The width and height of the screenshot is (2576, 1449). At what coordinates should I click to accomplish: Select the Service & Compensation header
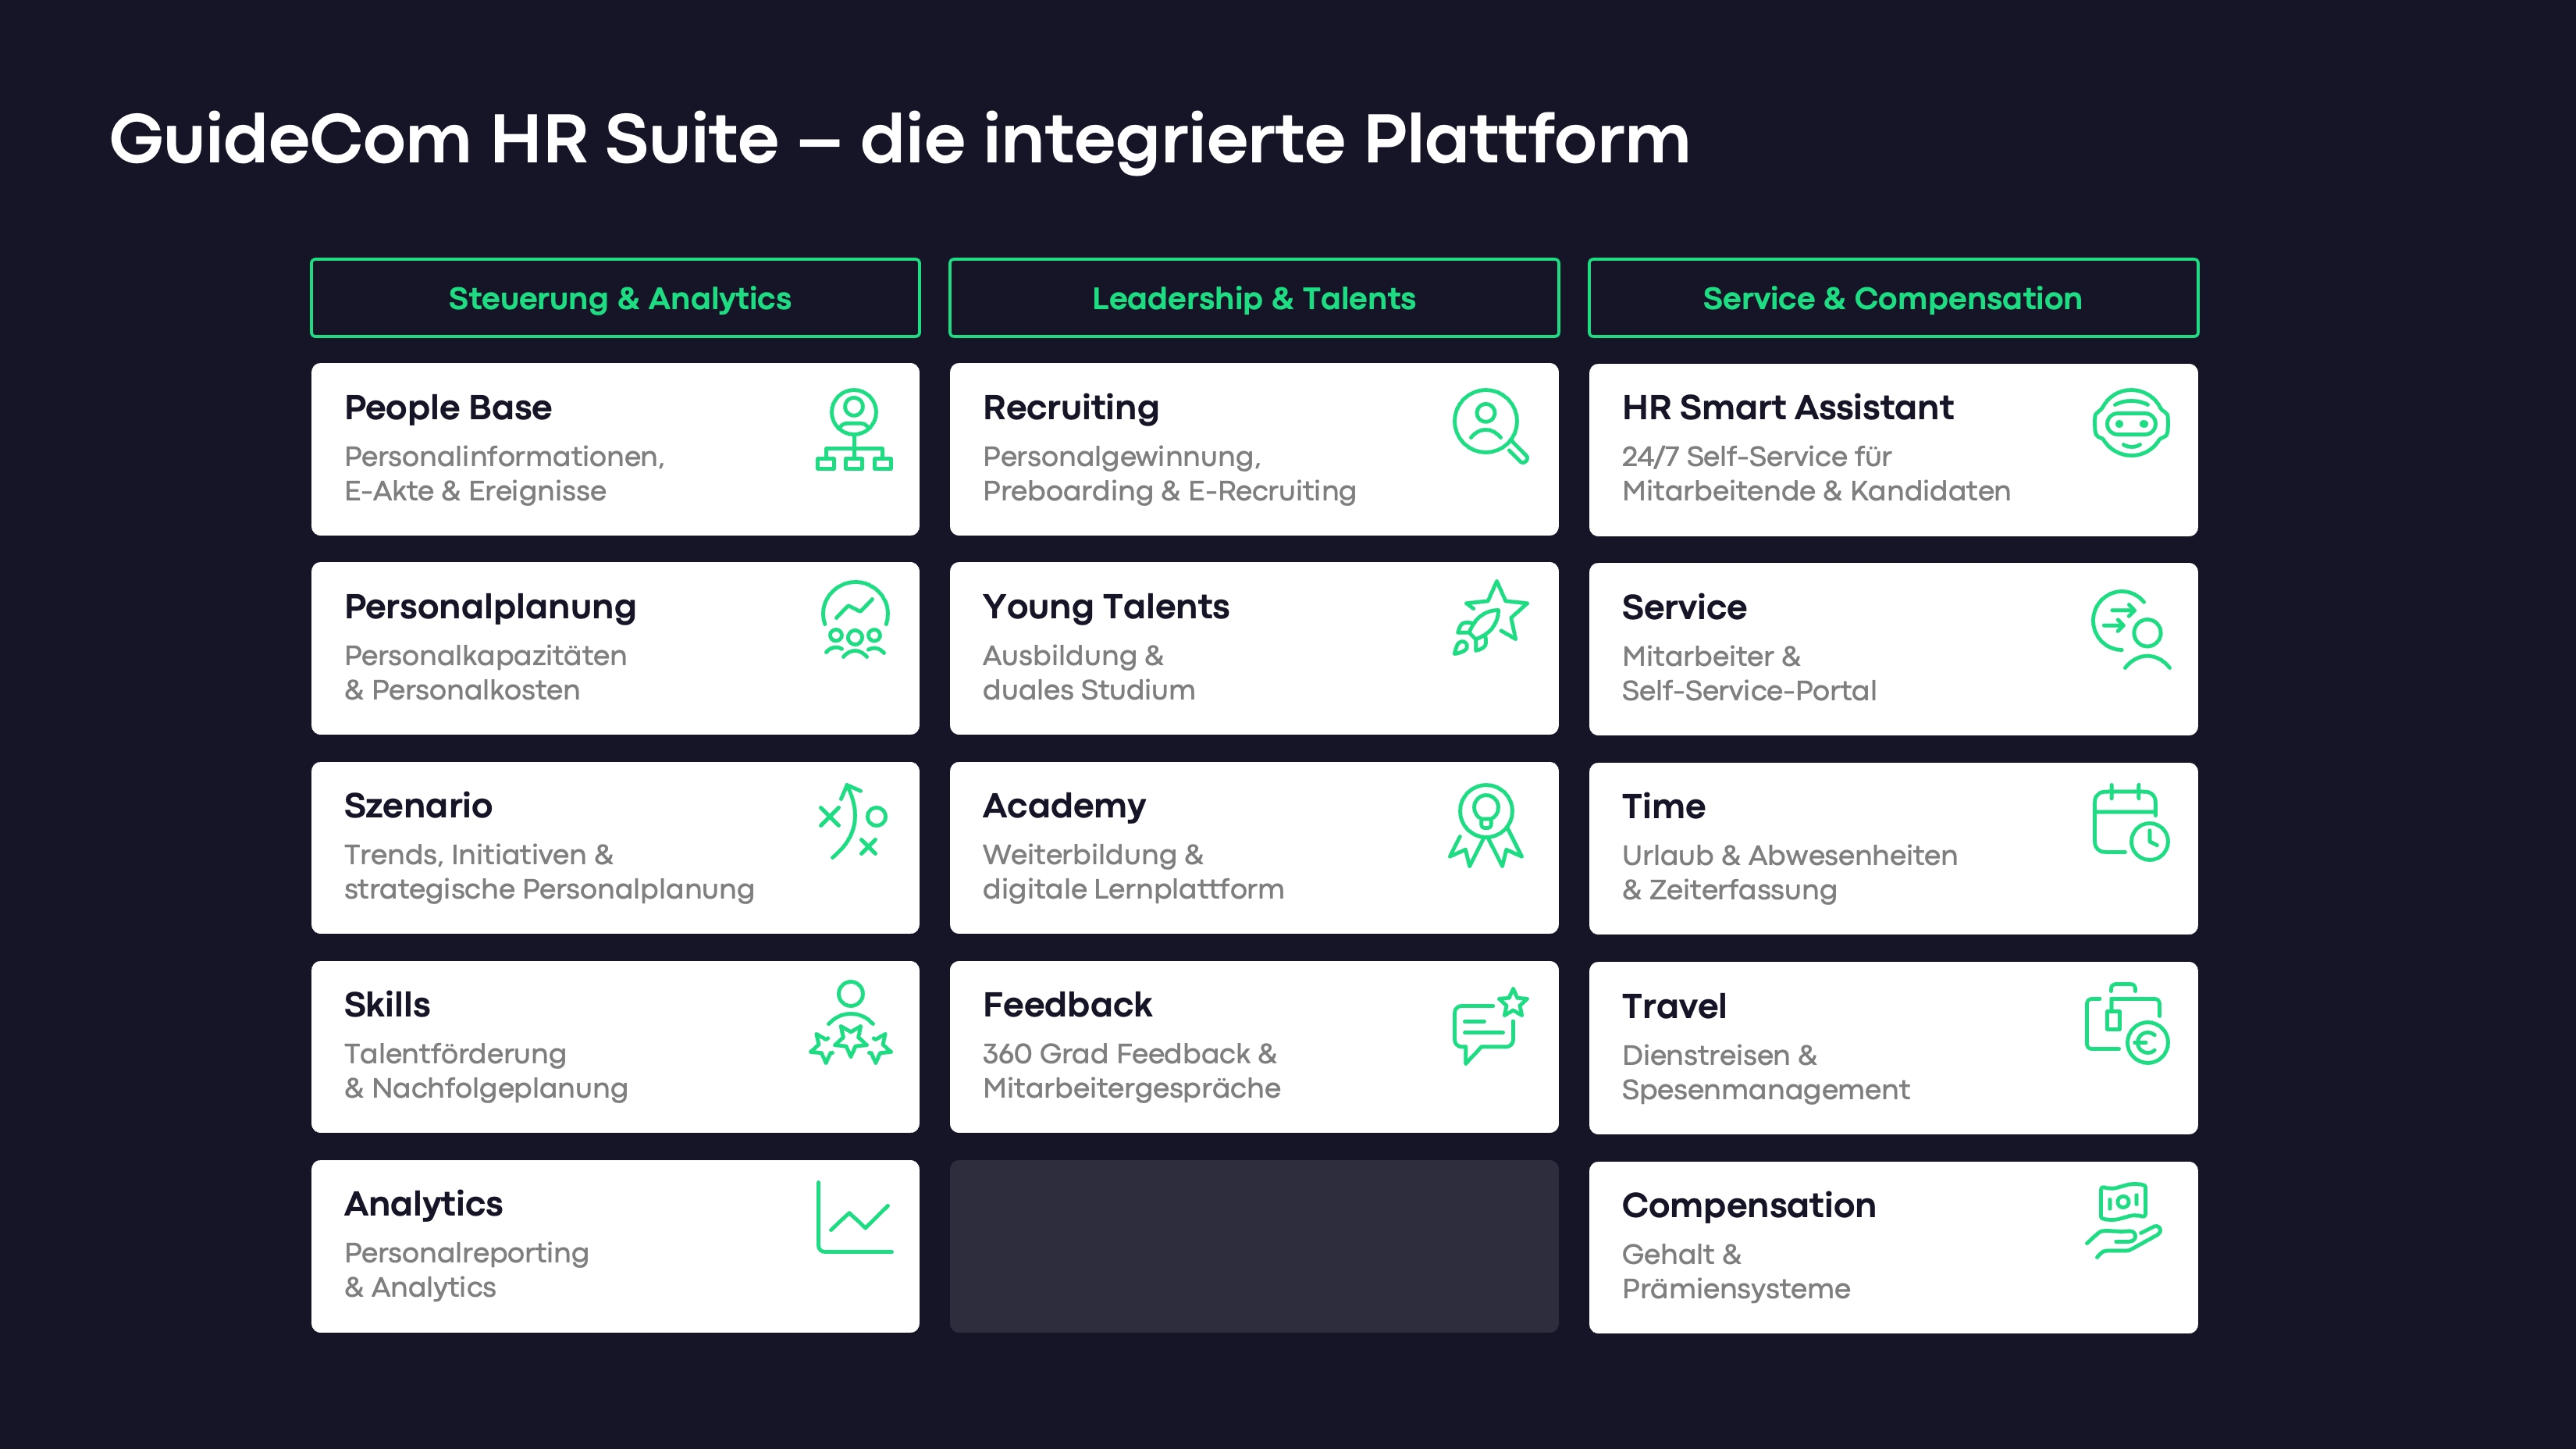[1892, 298]
